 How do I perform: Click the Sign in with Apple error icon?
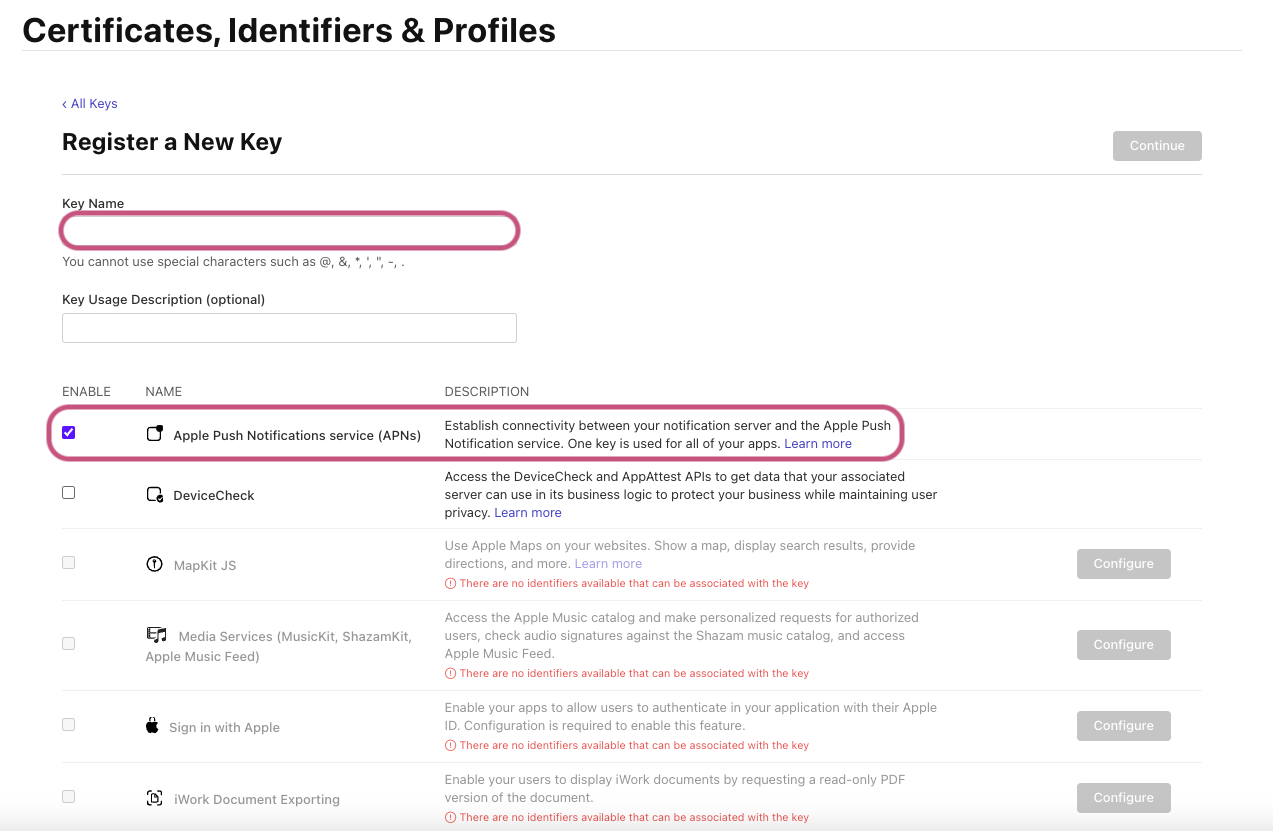[450, 745]
